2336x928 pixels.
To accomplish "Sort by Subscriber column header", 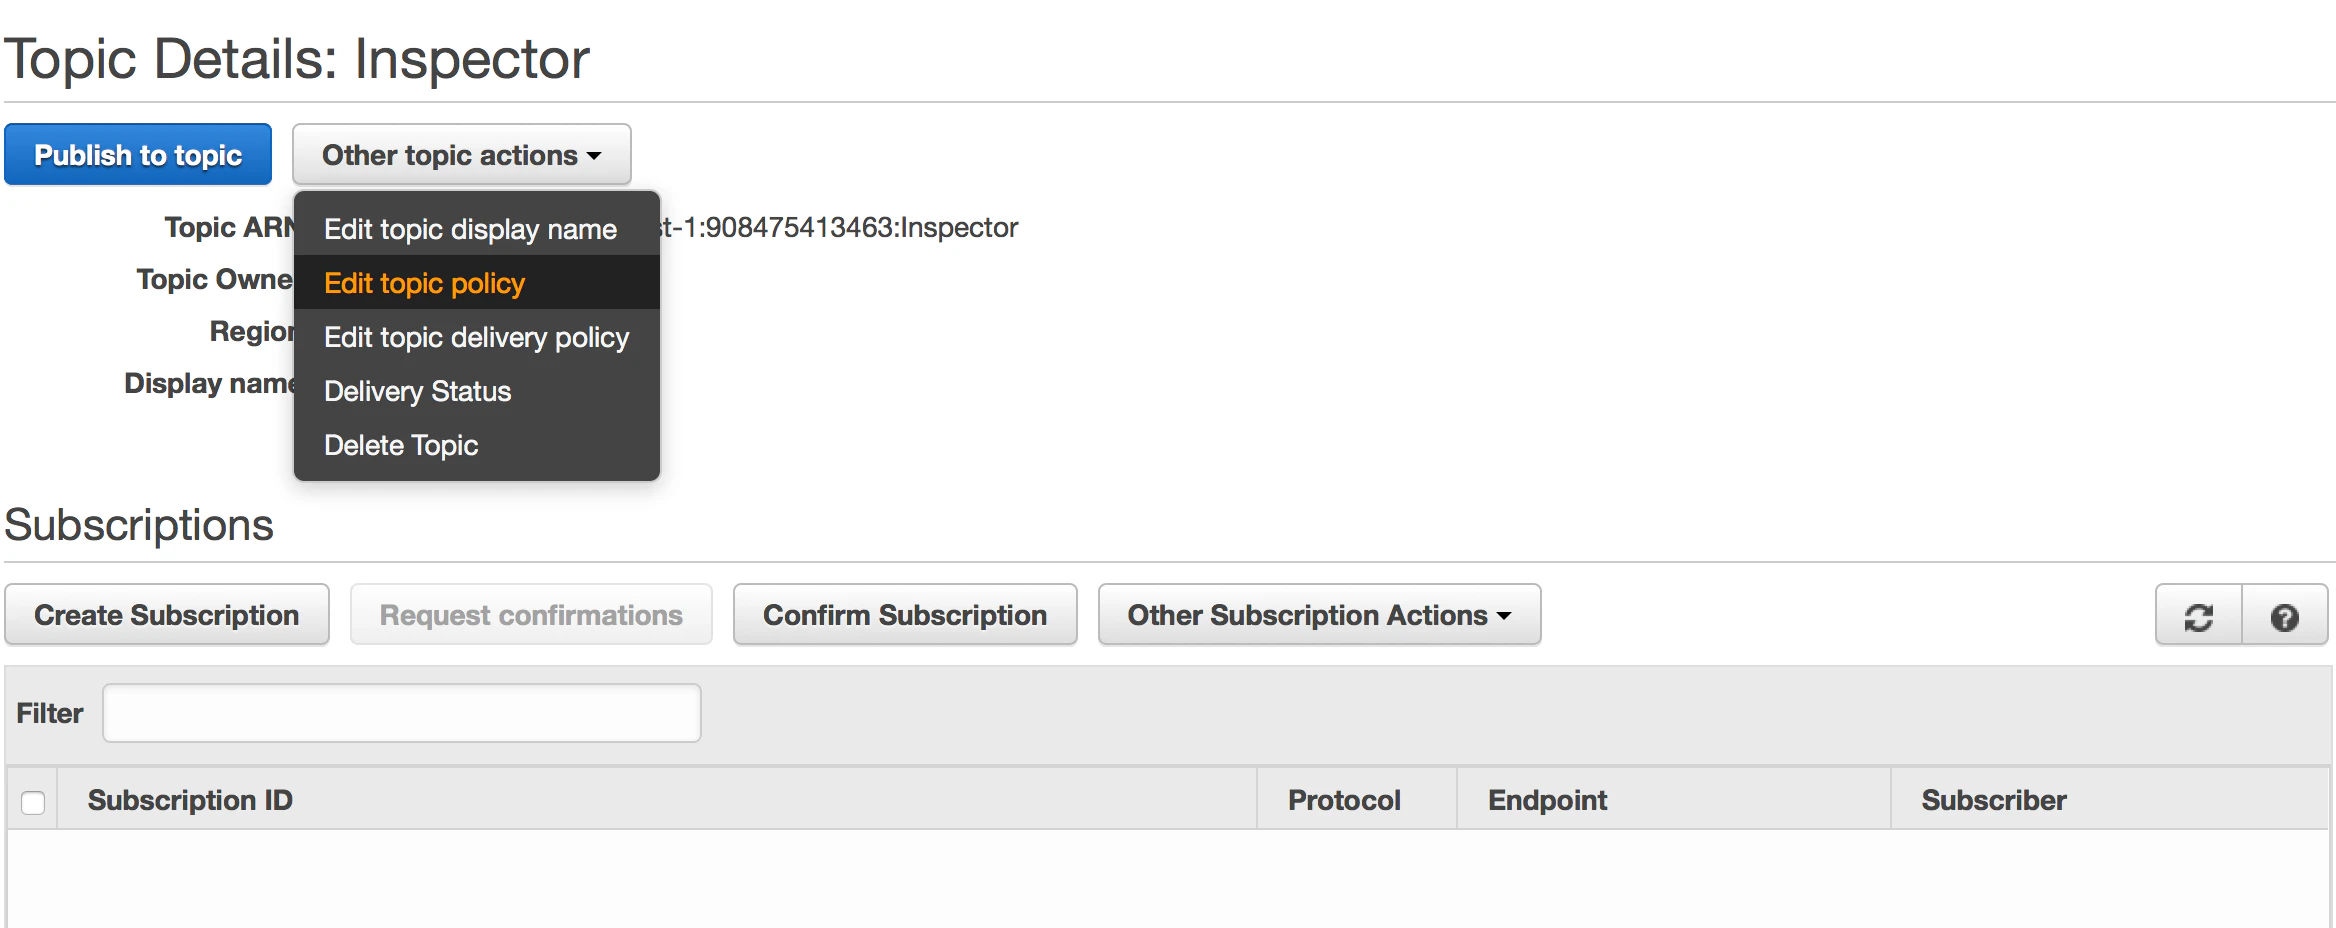I will click(1993, 800).
